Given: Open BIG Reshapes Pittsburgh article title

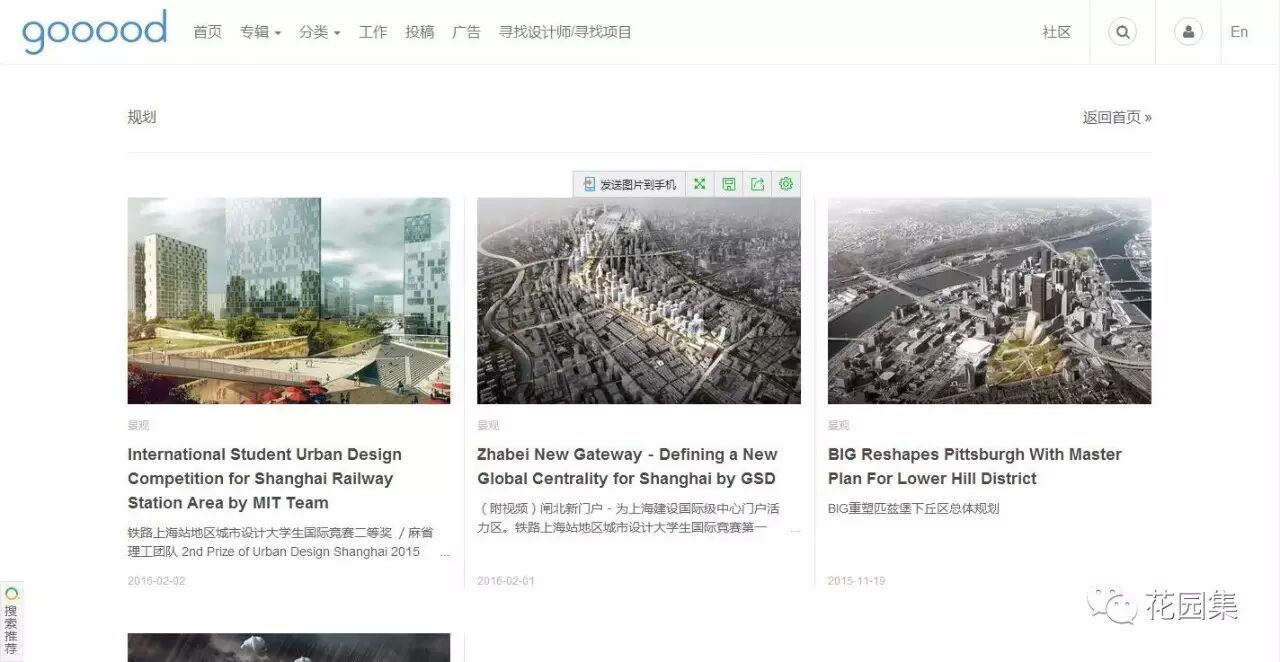Looking at the screenshot, I should [975, 466].
